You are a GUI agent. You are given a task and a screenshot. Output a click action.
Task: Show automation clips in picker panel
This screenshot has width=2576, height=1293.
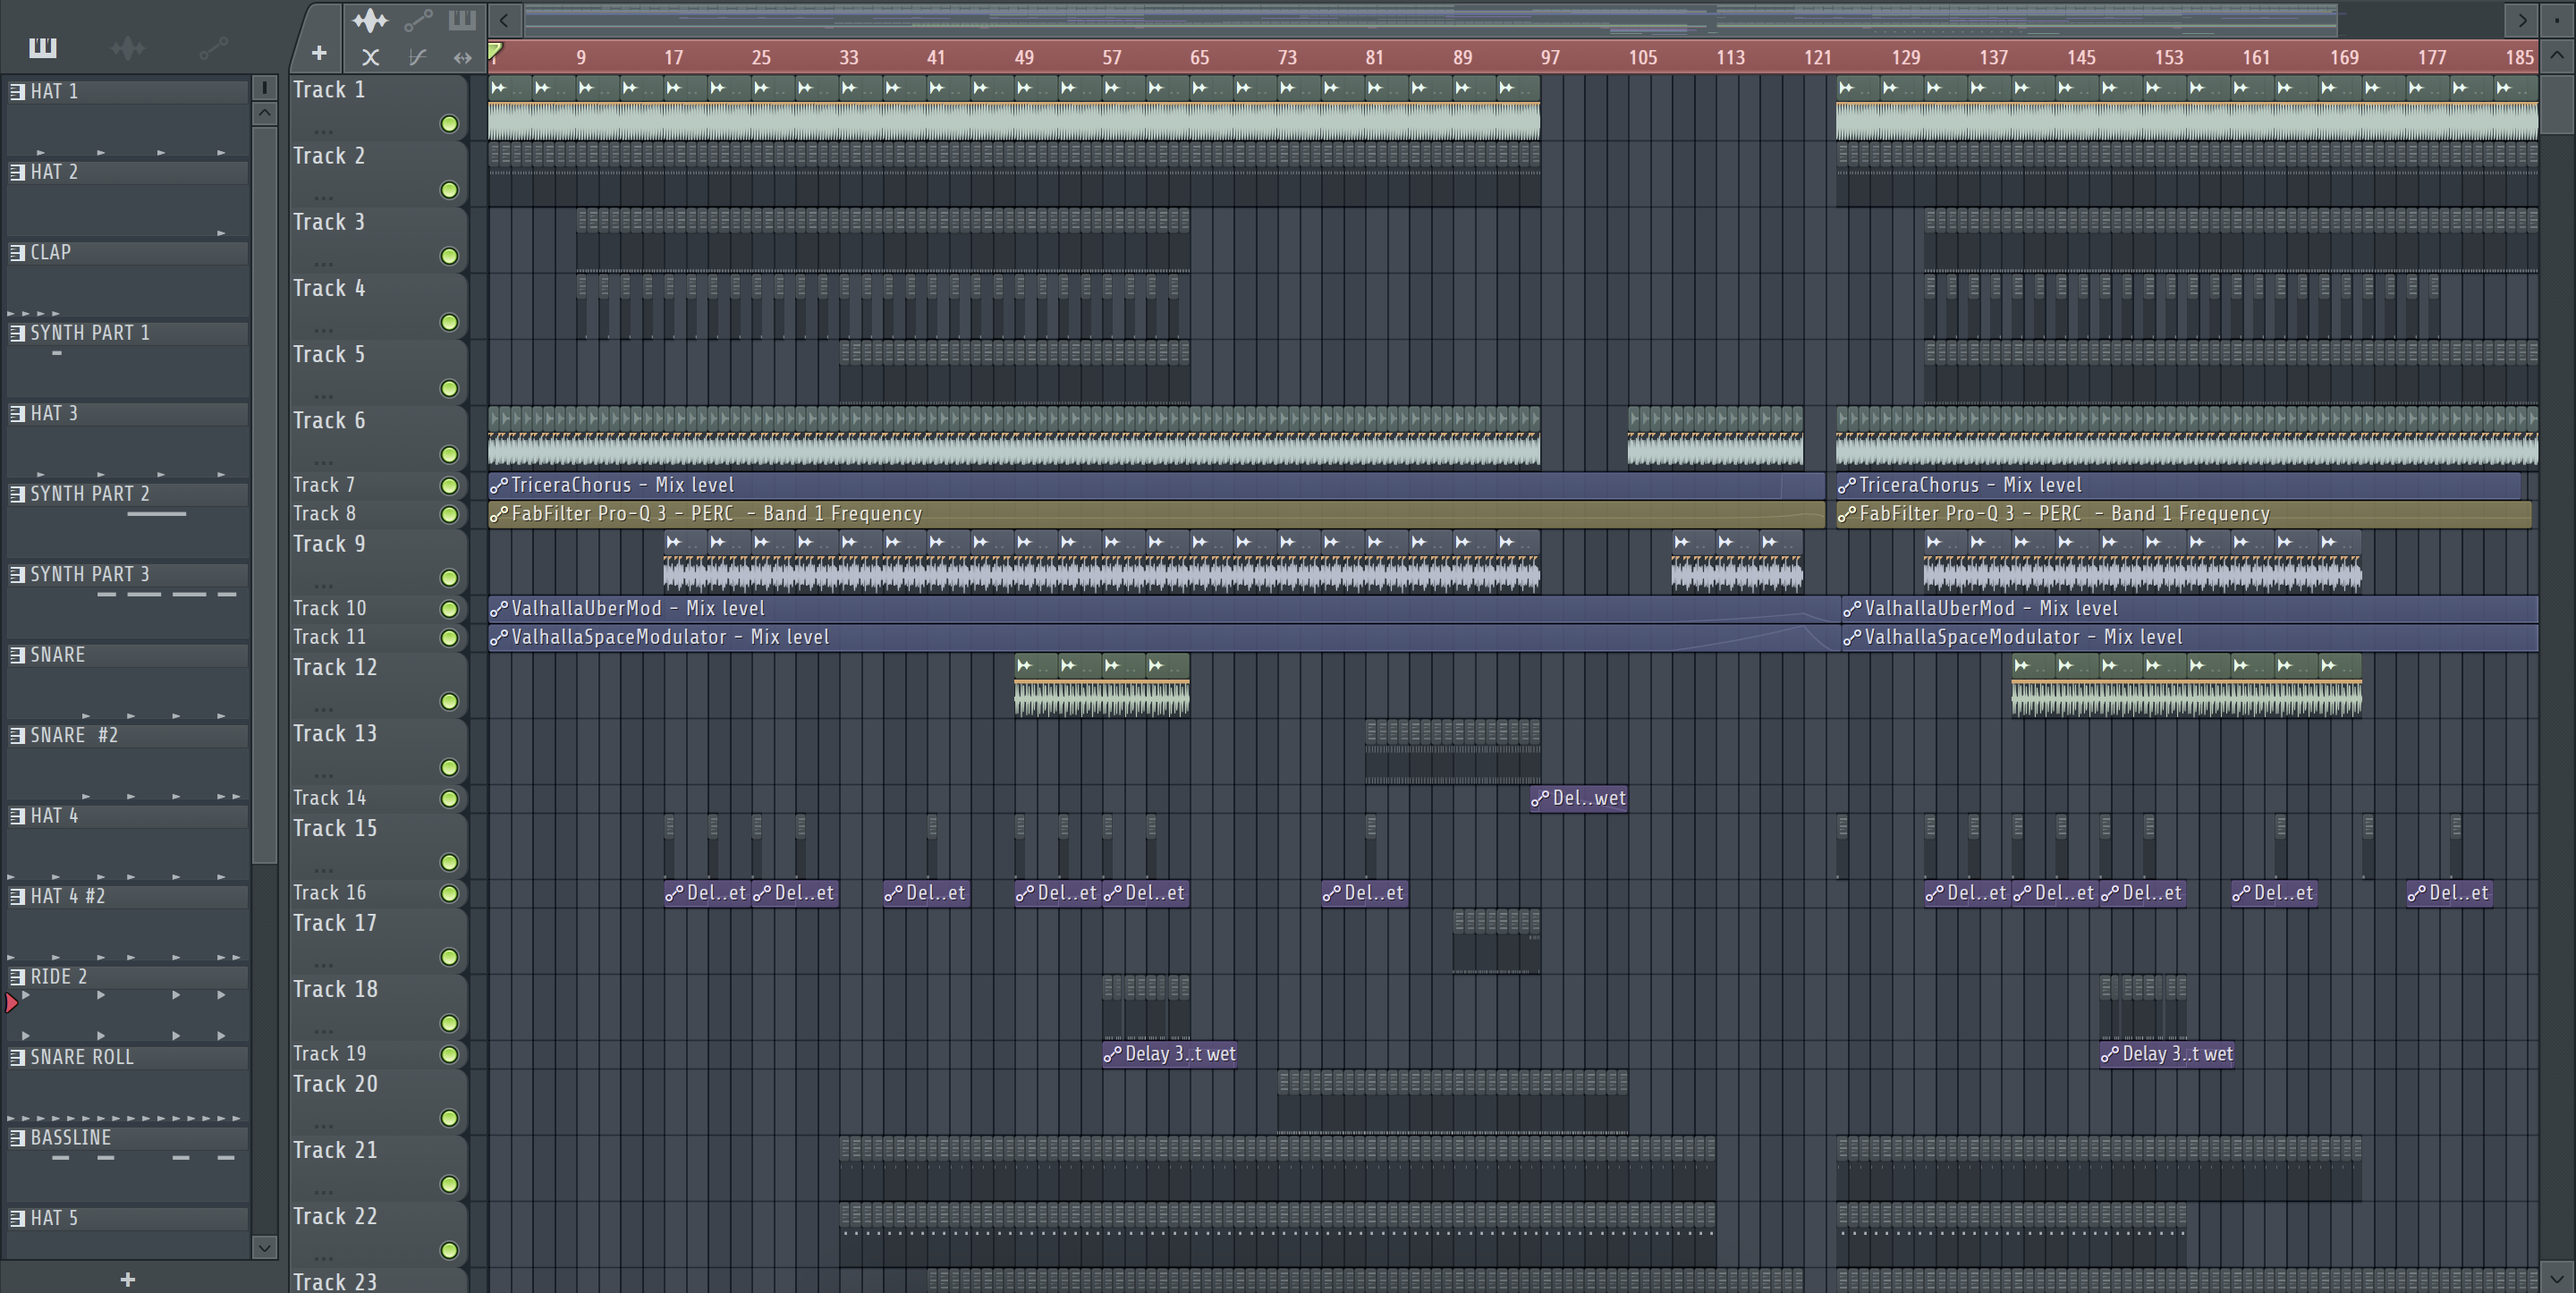(x=213, y=47)
